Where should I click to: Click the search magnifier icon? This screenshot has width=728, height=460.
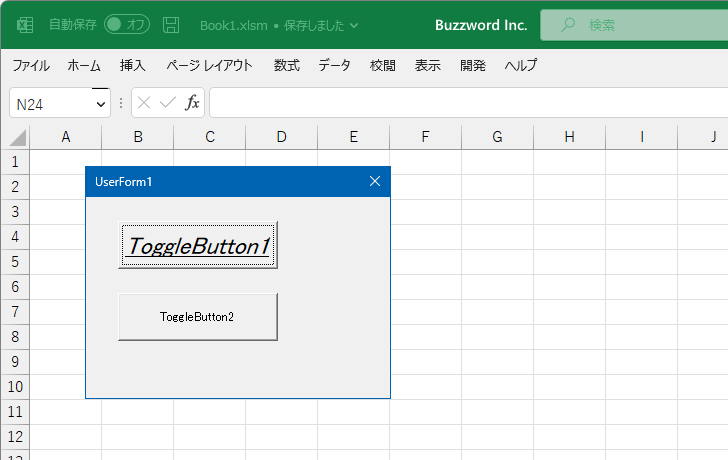(568, 25)
